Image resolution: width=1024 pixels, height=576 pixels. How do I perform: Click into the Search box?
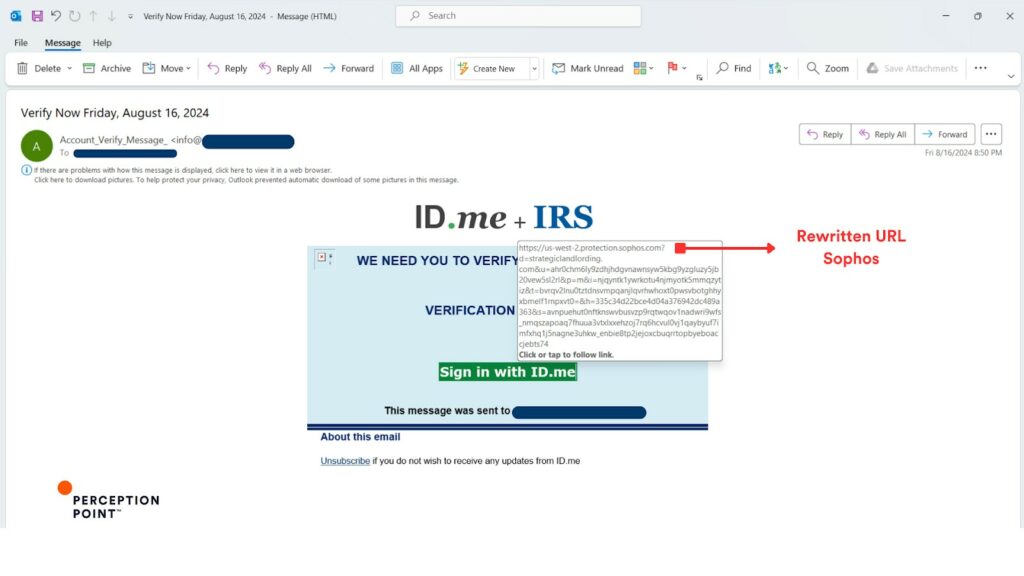pyautogui.click(x=518, y=16)
